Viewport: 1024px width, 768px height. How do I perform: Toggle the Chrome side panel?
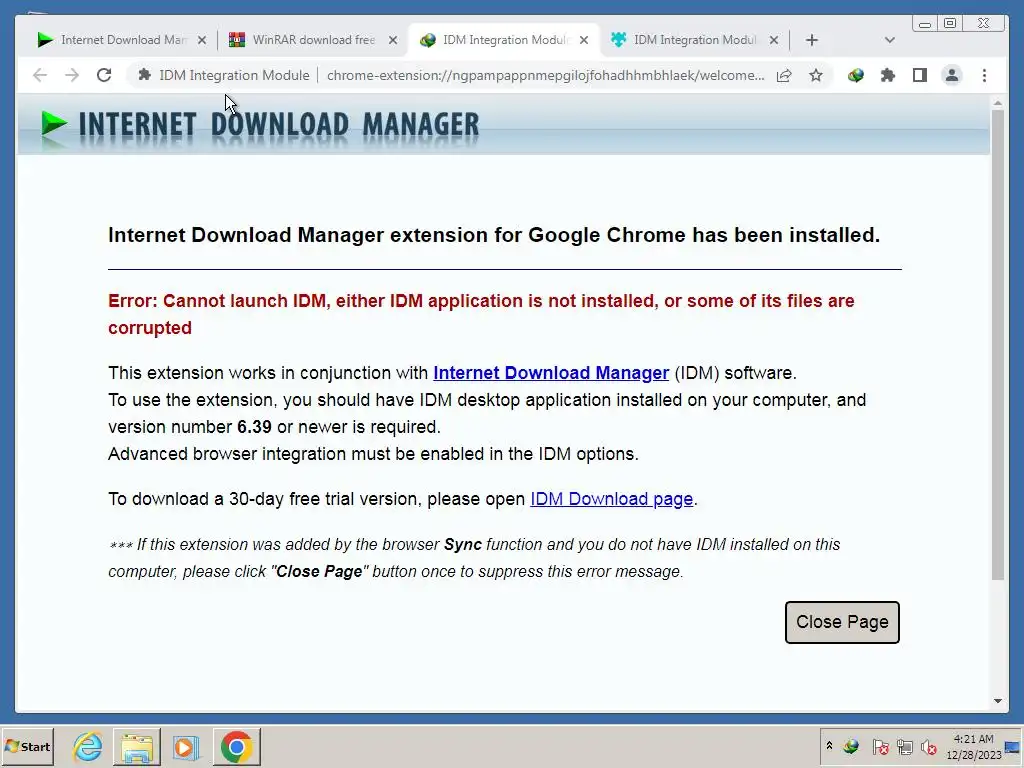click(x=920, y=75)
